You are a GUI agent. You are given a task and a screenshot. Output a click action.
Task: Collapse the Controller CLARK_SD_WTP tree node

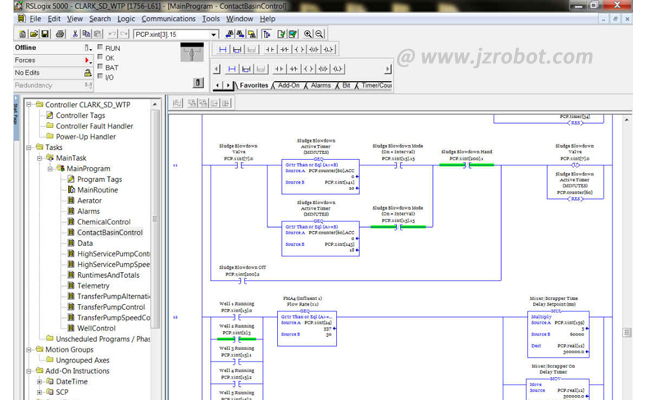pyautogui.click(x=27, y=105)
